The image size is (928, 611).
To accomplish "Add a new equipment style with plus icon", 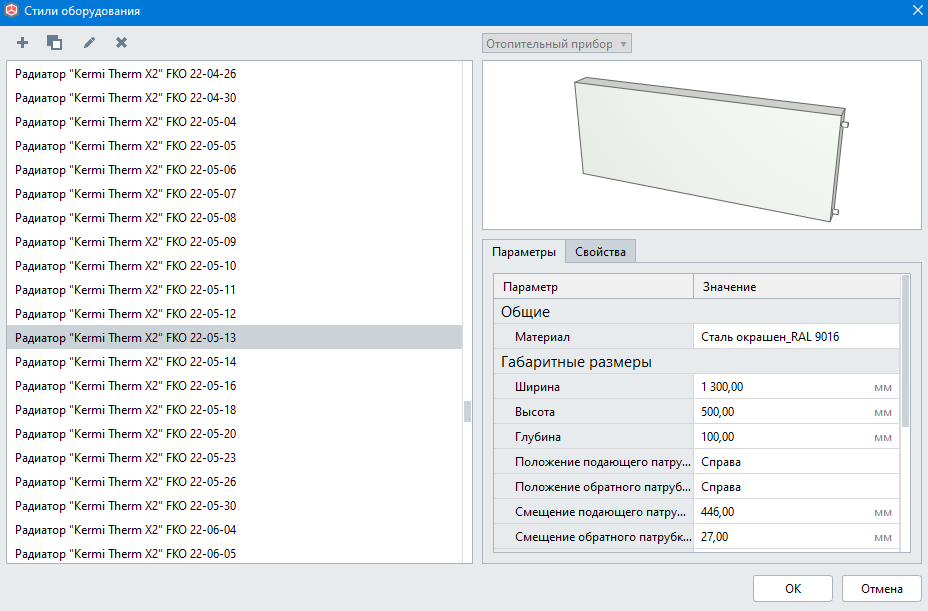I will (22, 43).
